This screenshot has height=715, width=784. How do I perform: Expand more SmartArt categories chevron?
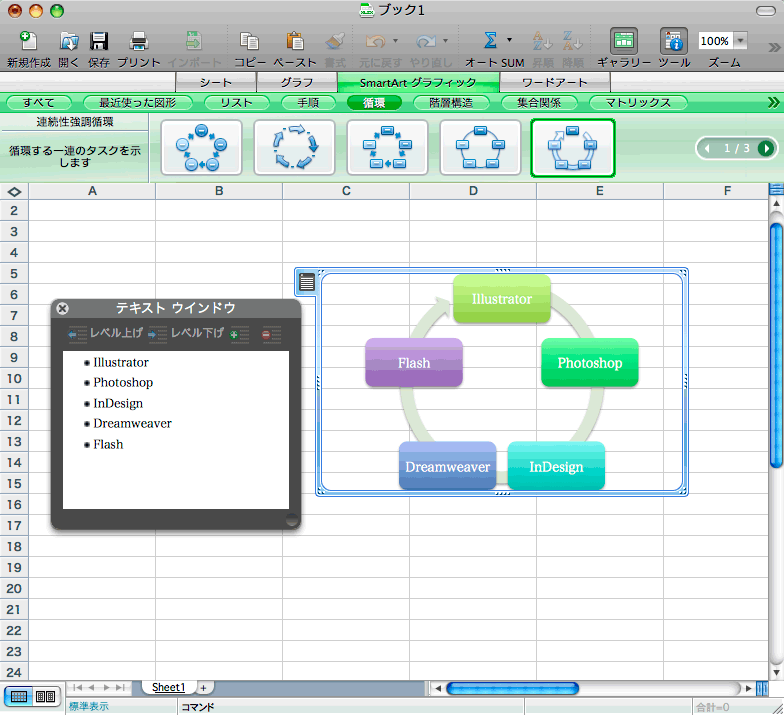coord(774,102)
